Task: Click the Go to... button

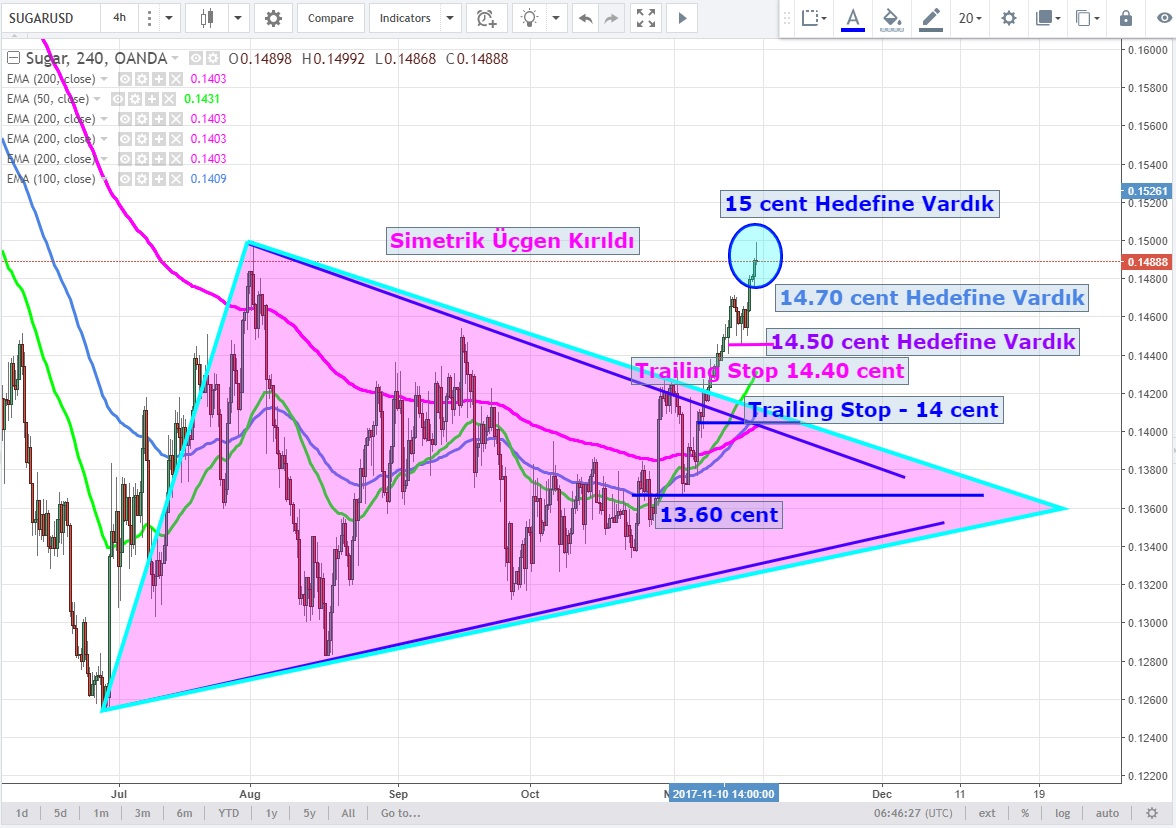Action: pos(400,813)
